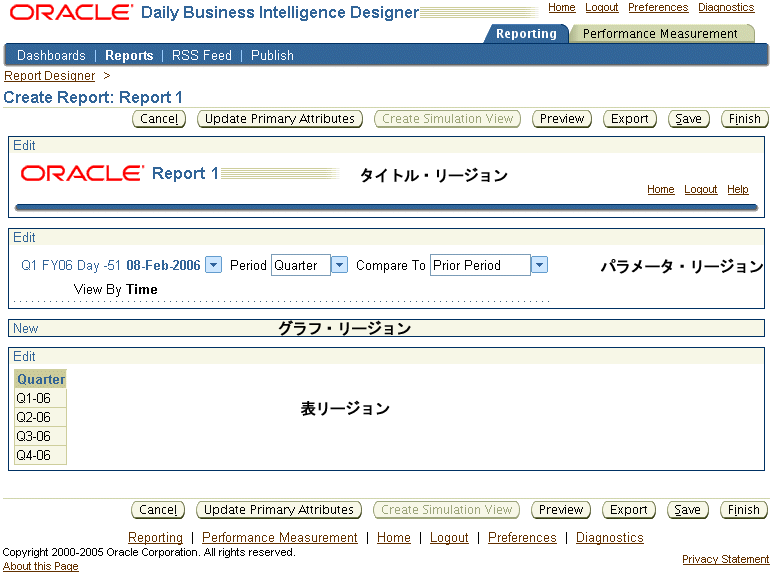Click top Update Primary Attributes button
This screenshot has height=575, width=773.
280,119
